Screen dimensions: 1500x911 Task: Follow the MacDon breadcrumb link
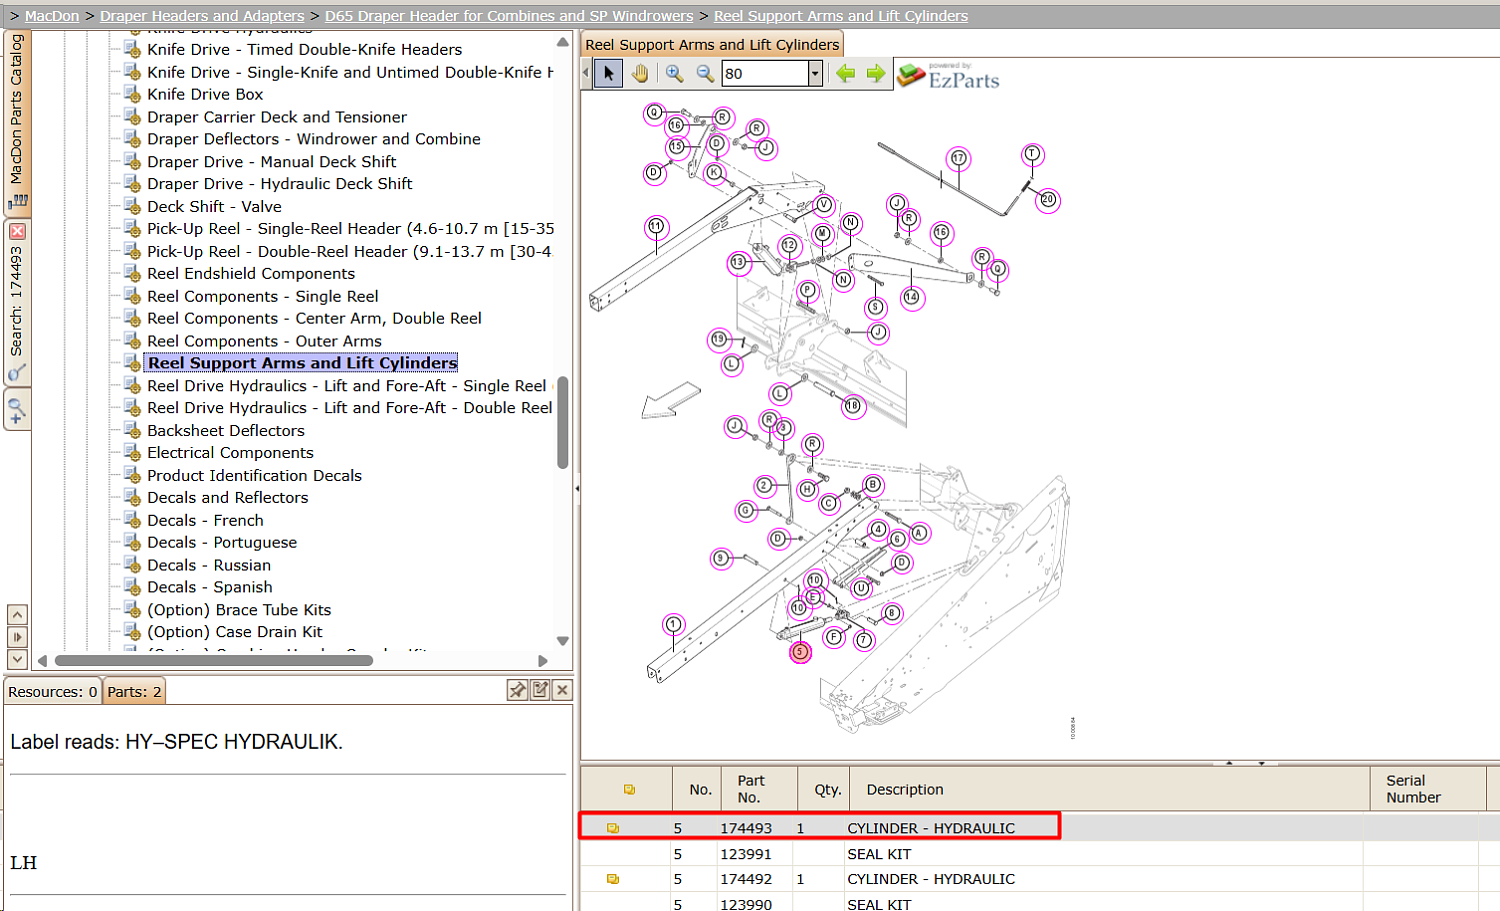(52, 16)
